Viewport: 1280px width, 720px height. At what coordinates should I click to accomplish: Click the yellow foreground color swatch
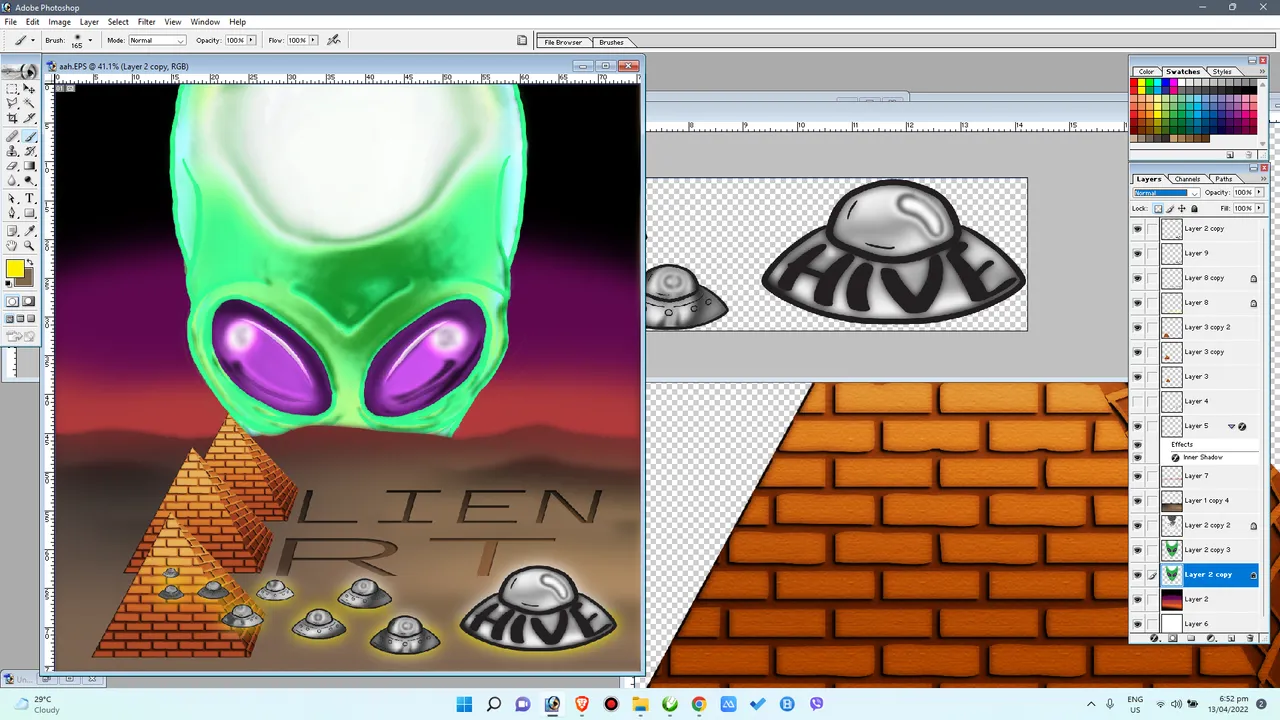pyautogui.click(x=14, y=269)
